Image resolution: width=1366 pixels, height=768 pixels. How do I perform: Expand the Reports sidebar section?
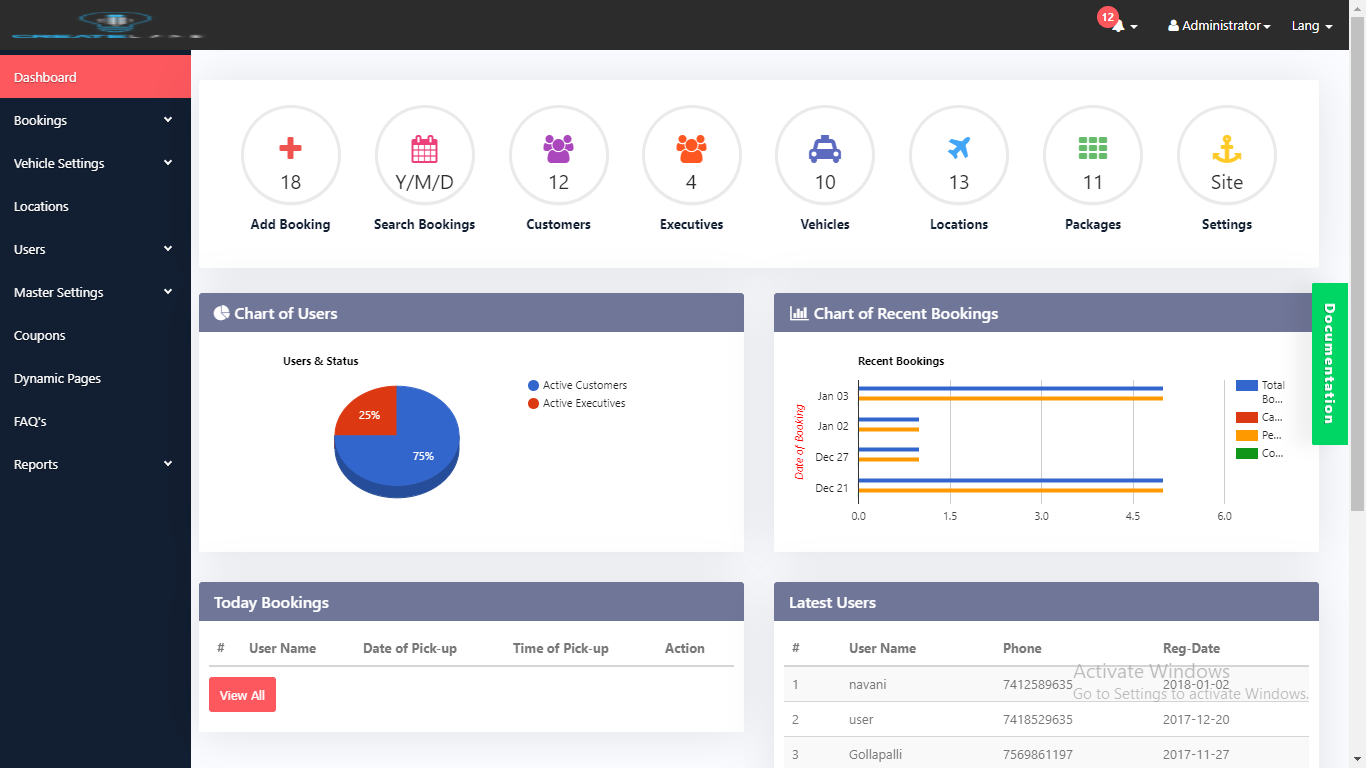(x=94, y=464)
